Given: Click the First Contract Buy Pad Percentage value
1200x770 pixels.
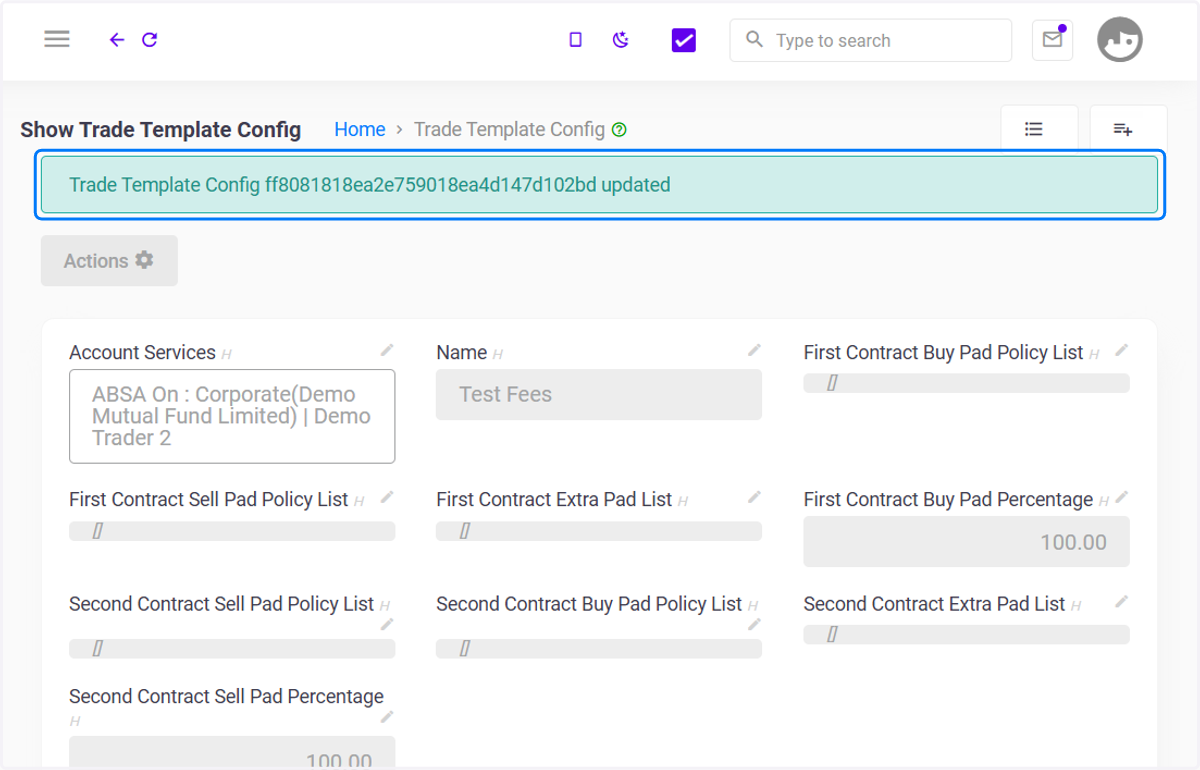Looking at the screenshot, I should pos(966,542).
